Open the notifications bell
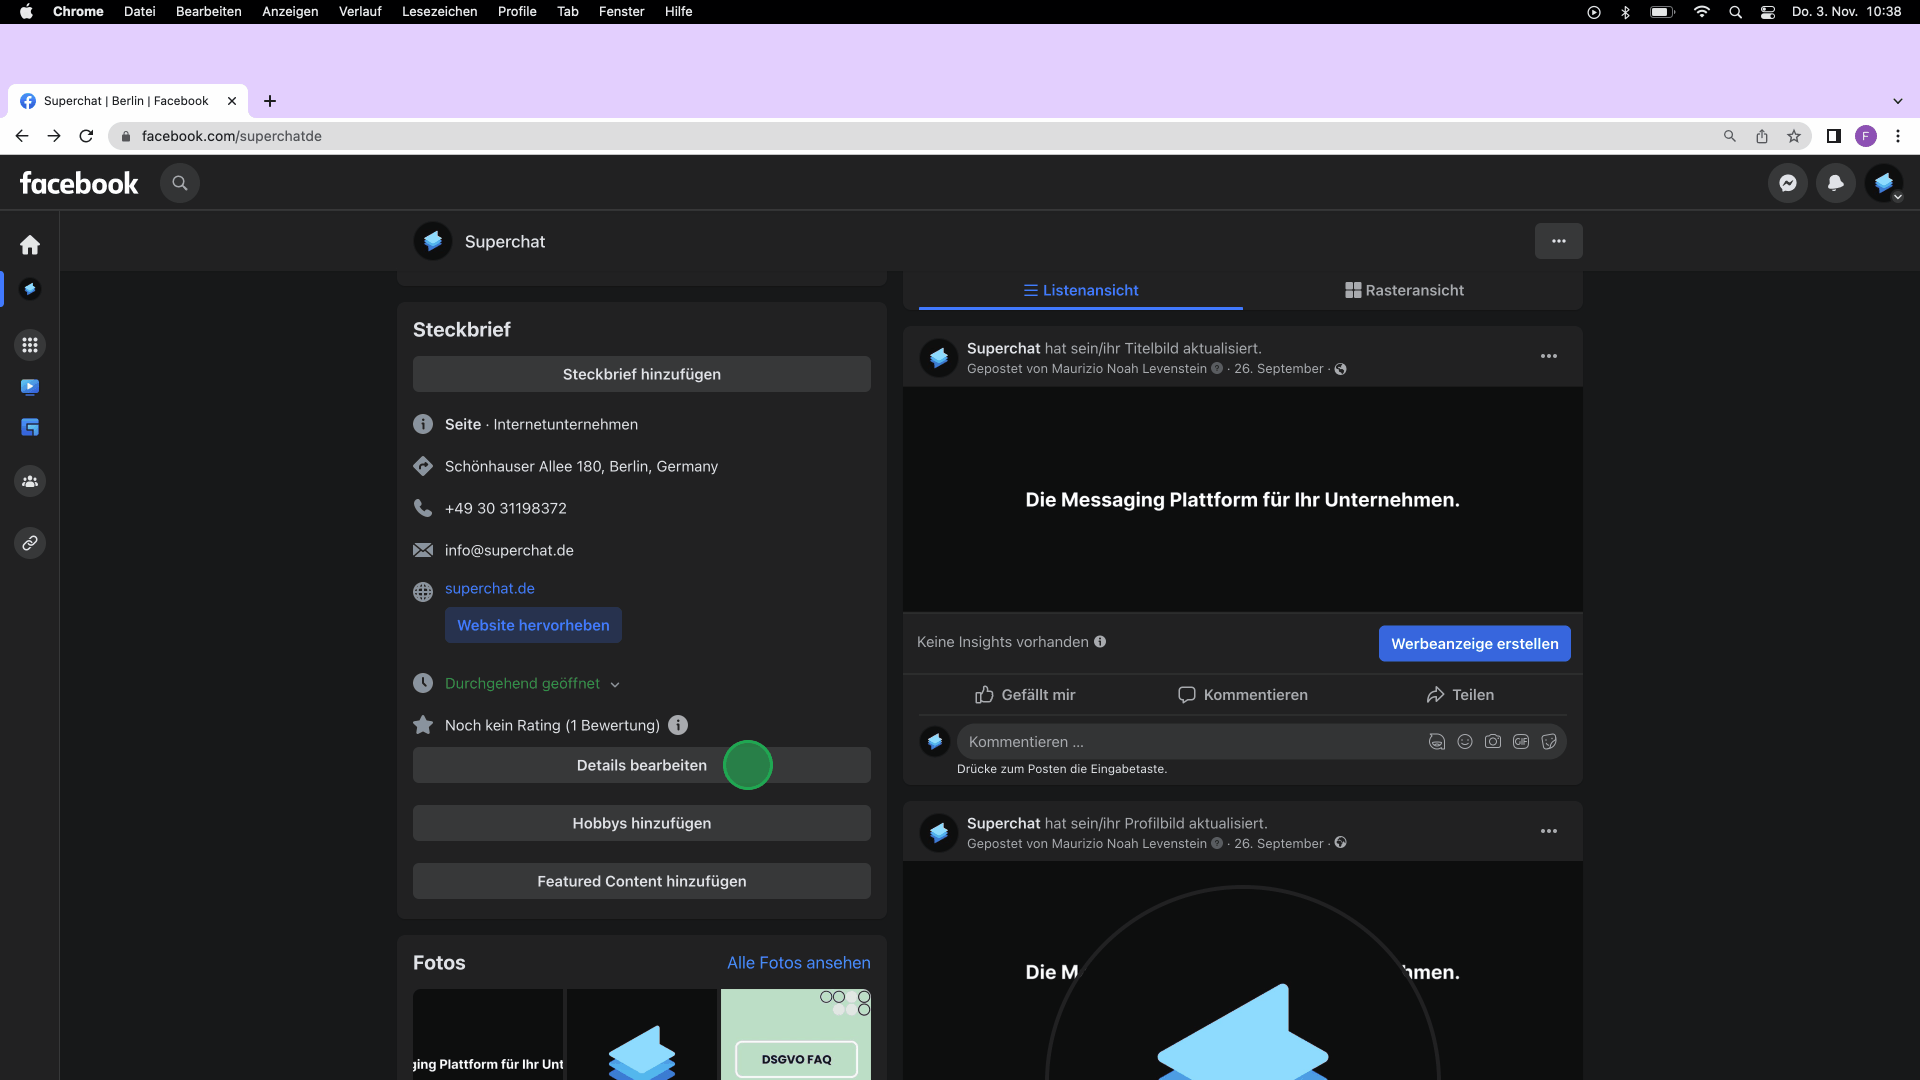This screenshot has height=1080, width=1920. (x=1835, y=183)
